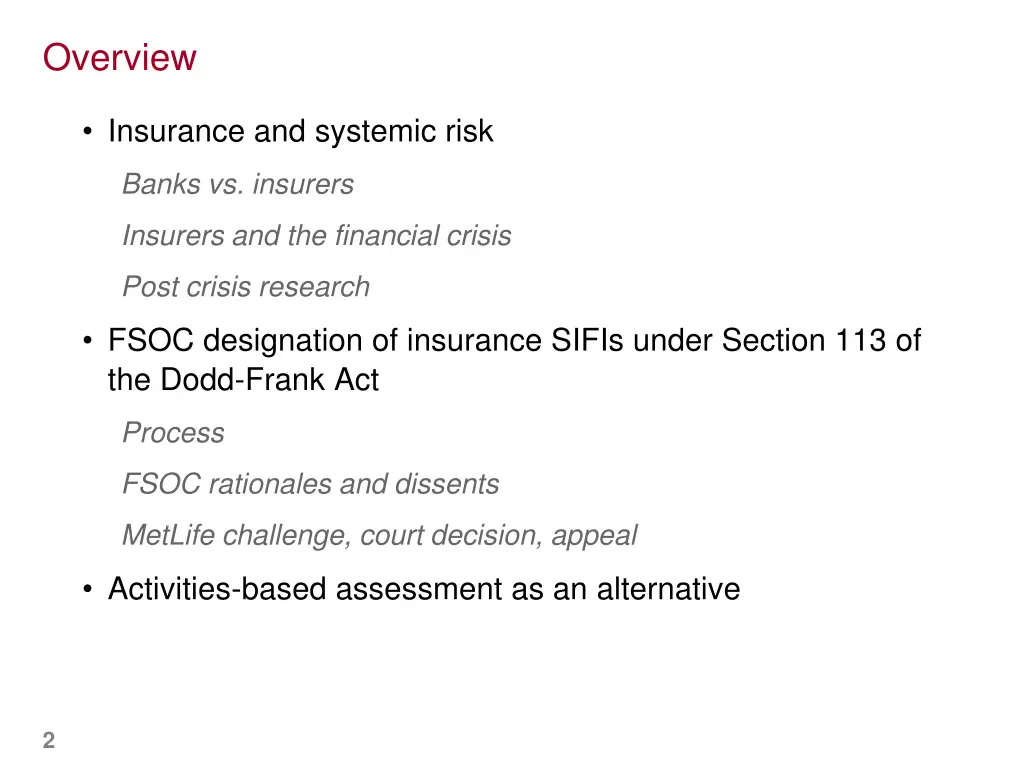The width and height of the screenshot is (1024, 768).
Task: Click the word Section 113
Action: [803, 340]
